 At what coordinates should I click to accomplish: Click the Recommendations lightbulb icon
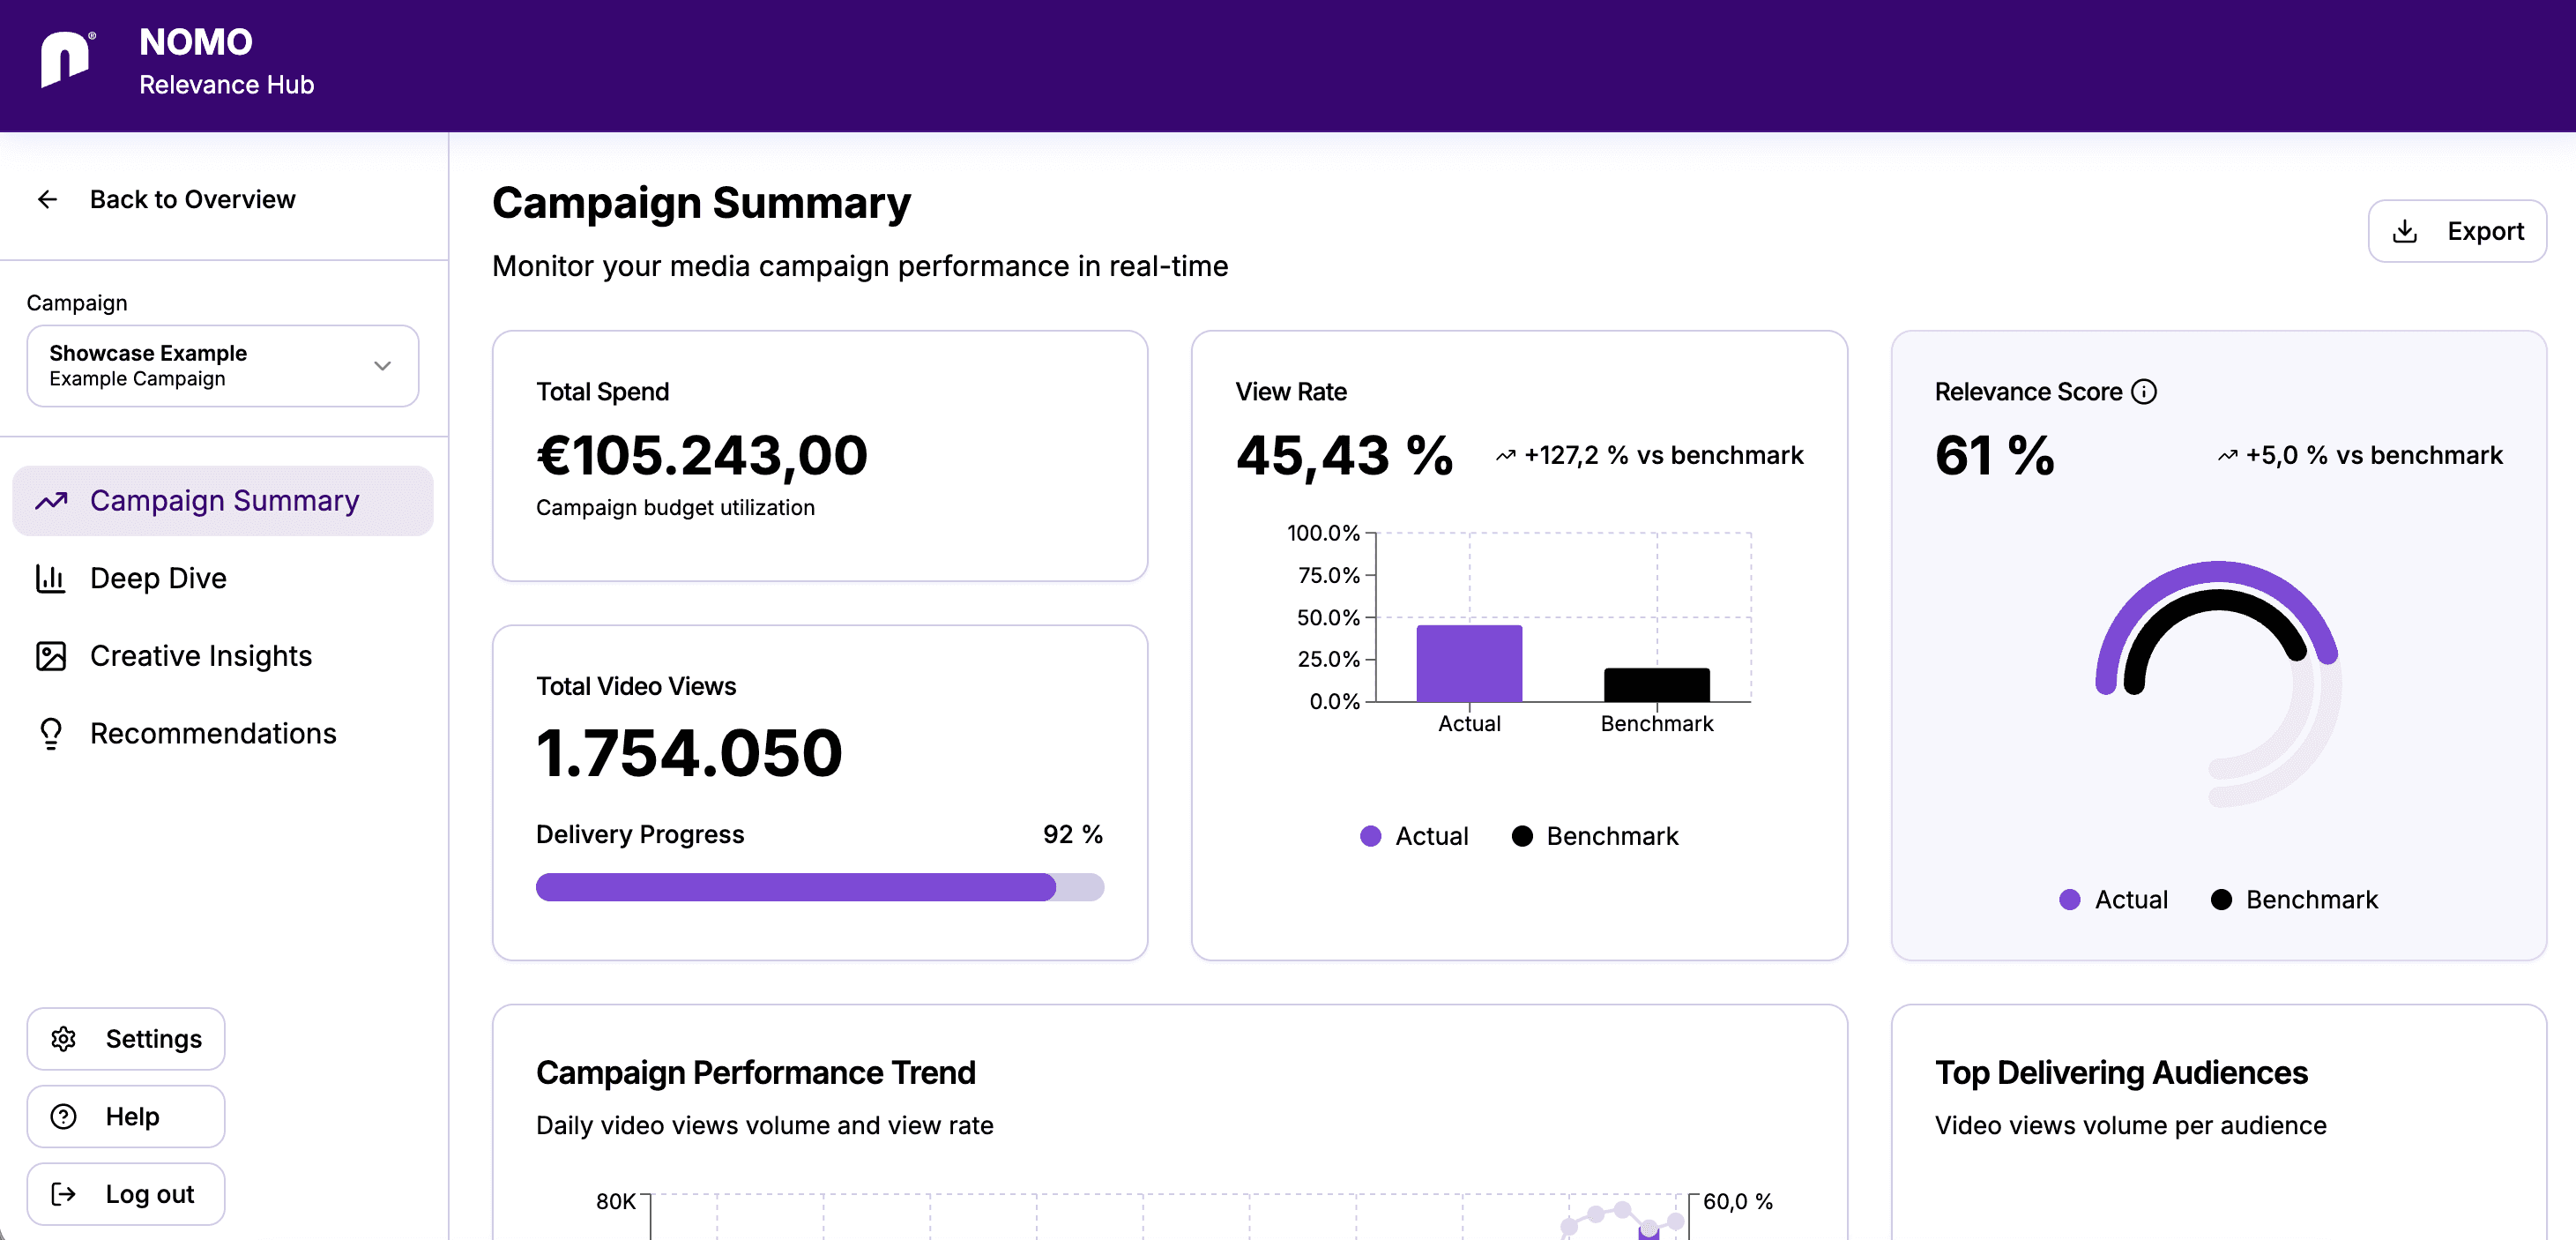coord(50,733)
